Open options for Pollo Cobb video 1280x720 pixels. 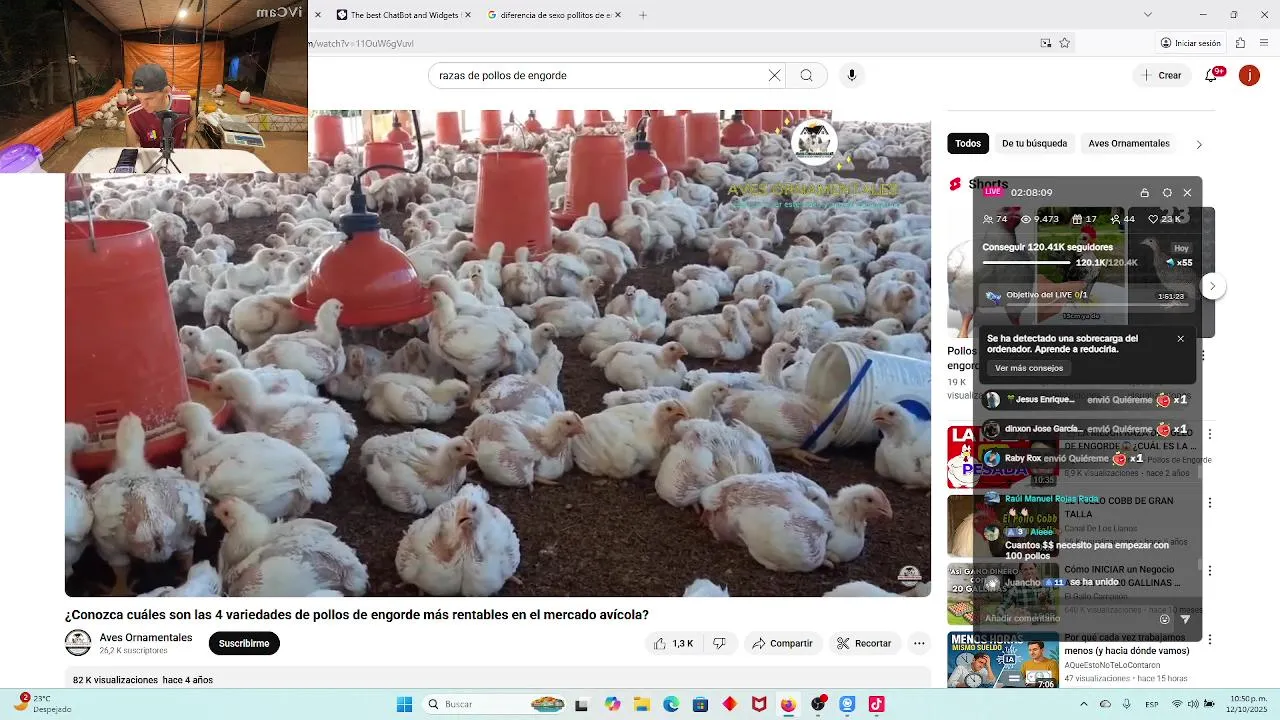point(1210,502)
